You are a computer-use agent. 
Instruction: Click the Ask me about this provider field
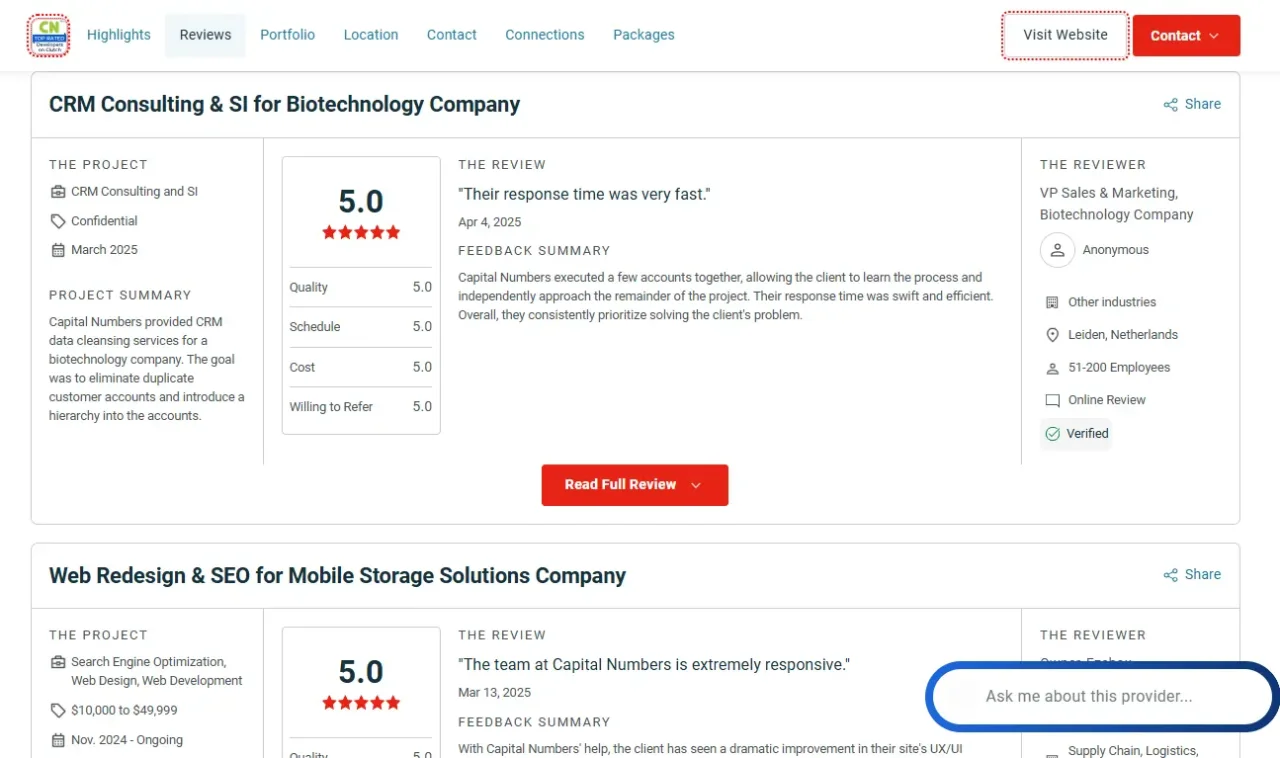tap(1100, 696)
